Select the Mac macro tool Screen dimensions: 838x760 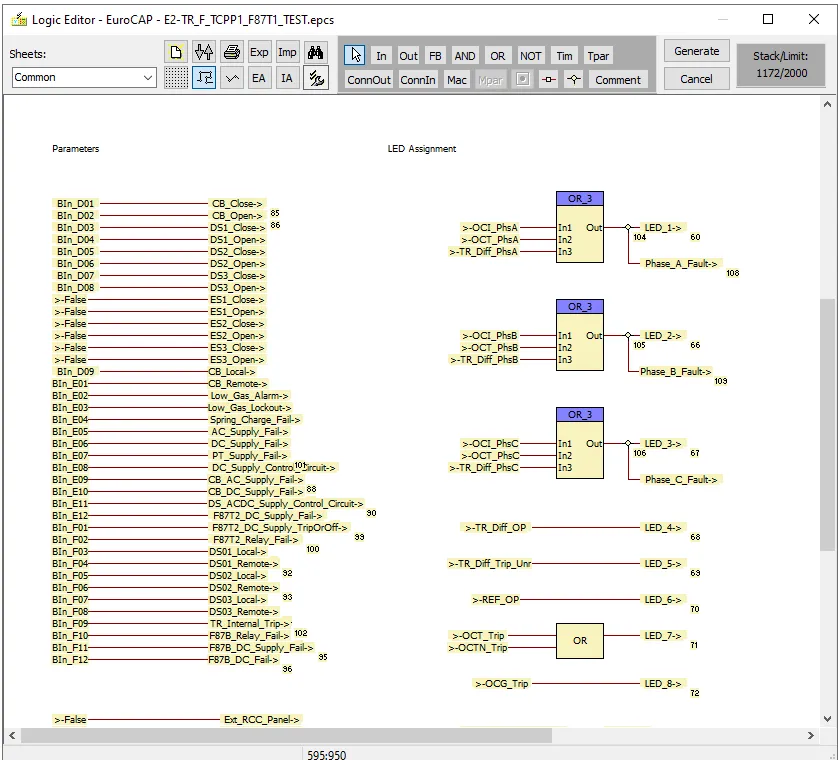456,80
